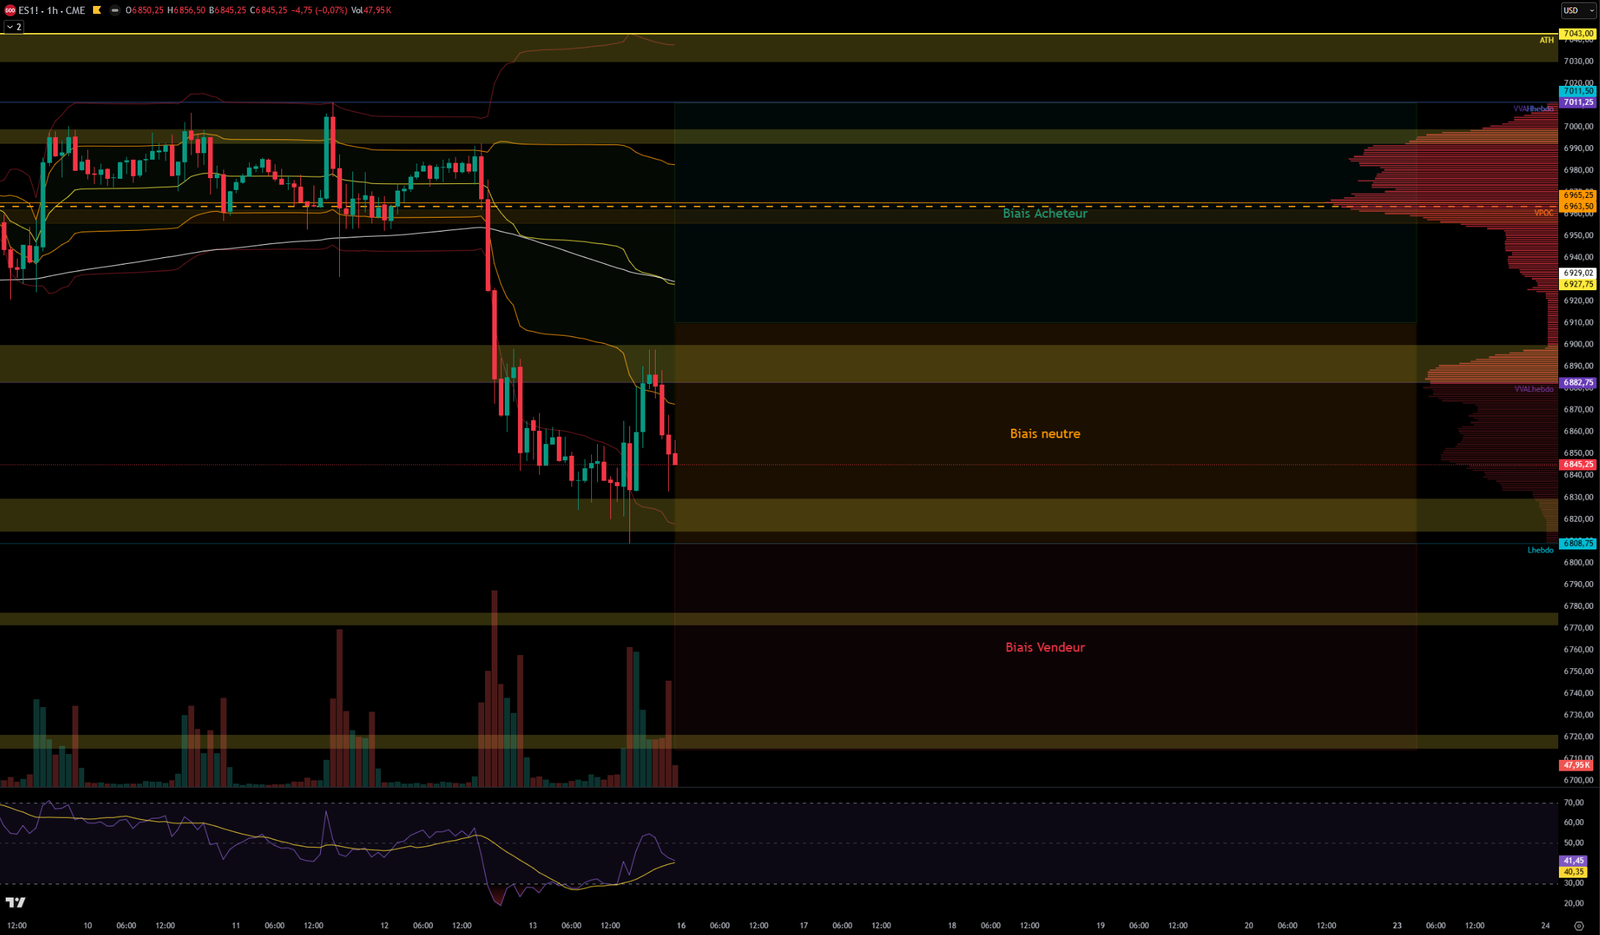The height and width of the screenshot is (935, 1600).
Task: Click the red 6845,25 current price label
Action: coord(1578,464)
